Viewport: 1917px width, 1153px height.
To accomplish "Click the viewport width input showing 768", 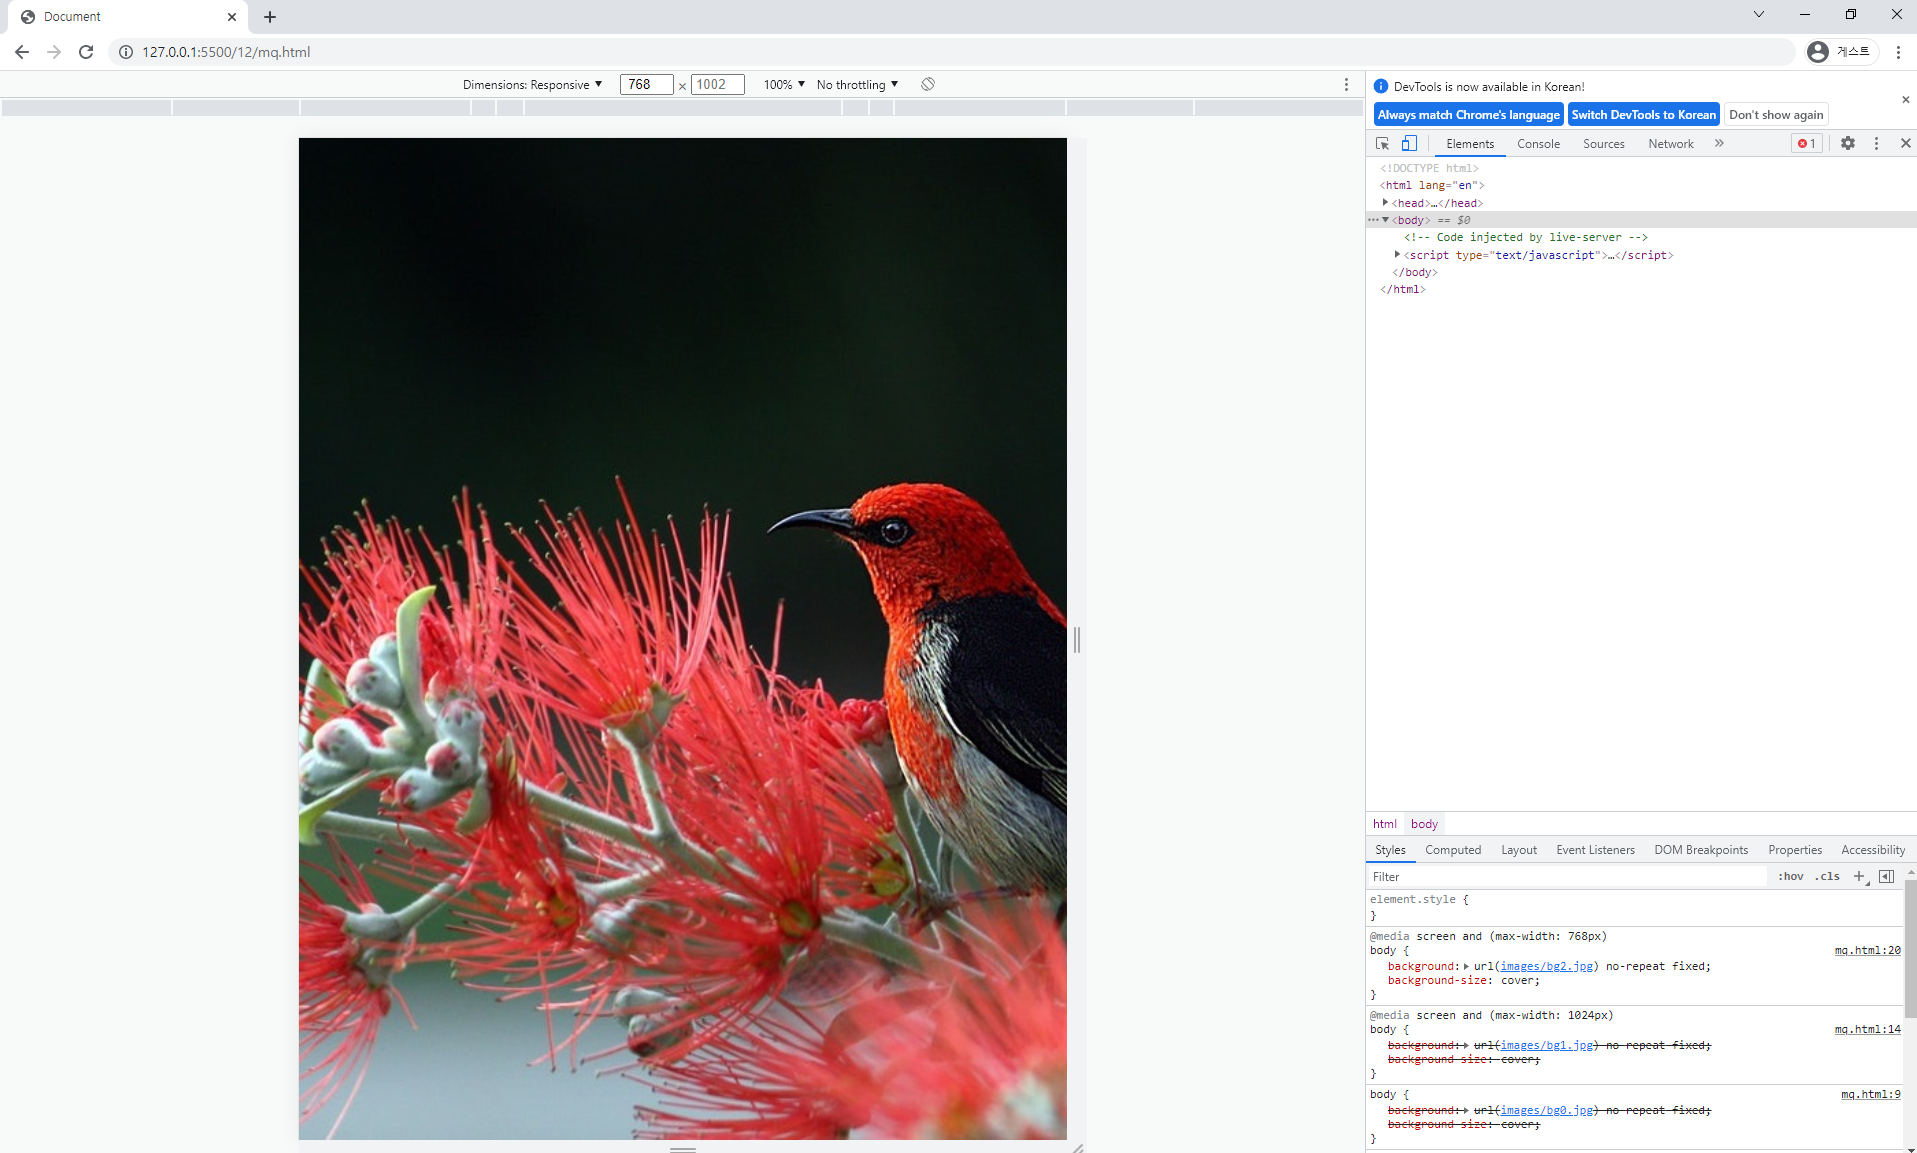I will 645,84.
